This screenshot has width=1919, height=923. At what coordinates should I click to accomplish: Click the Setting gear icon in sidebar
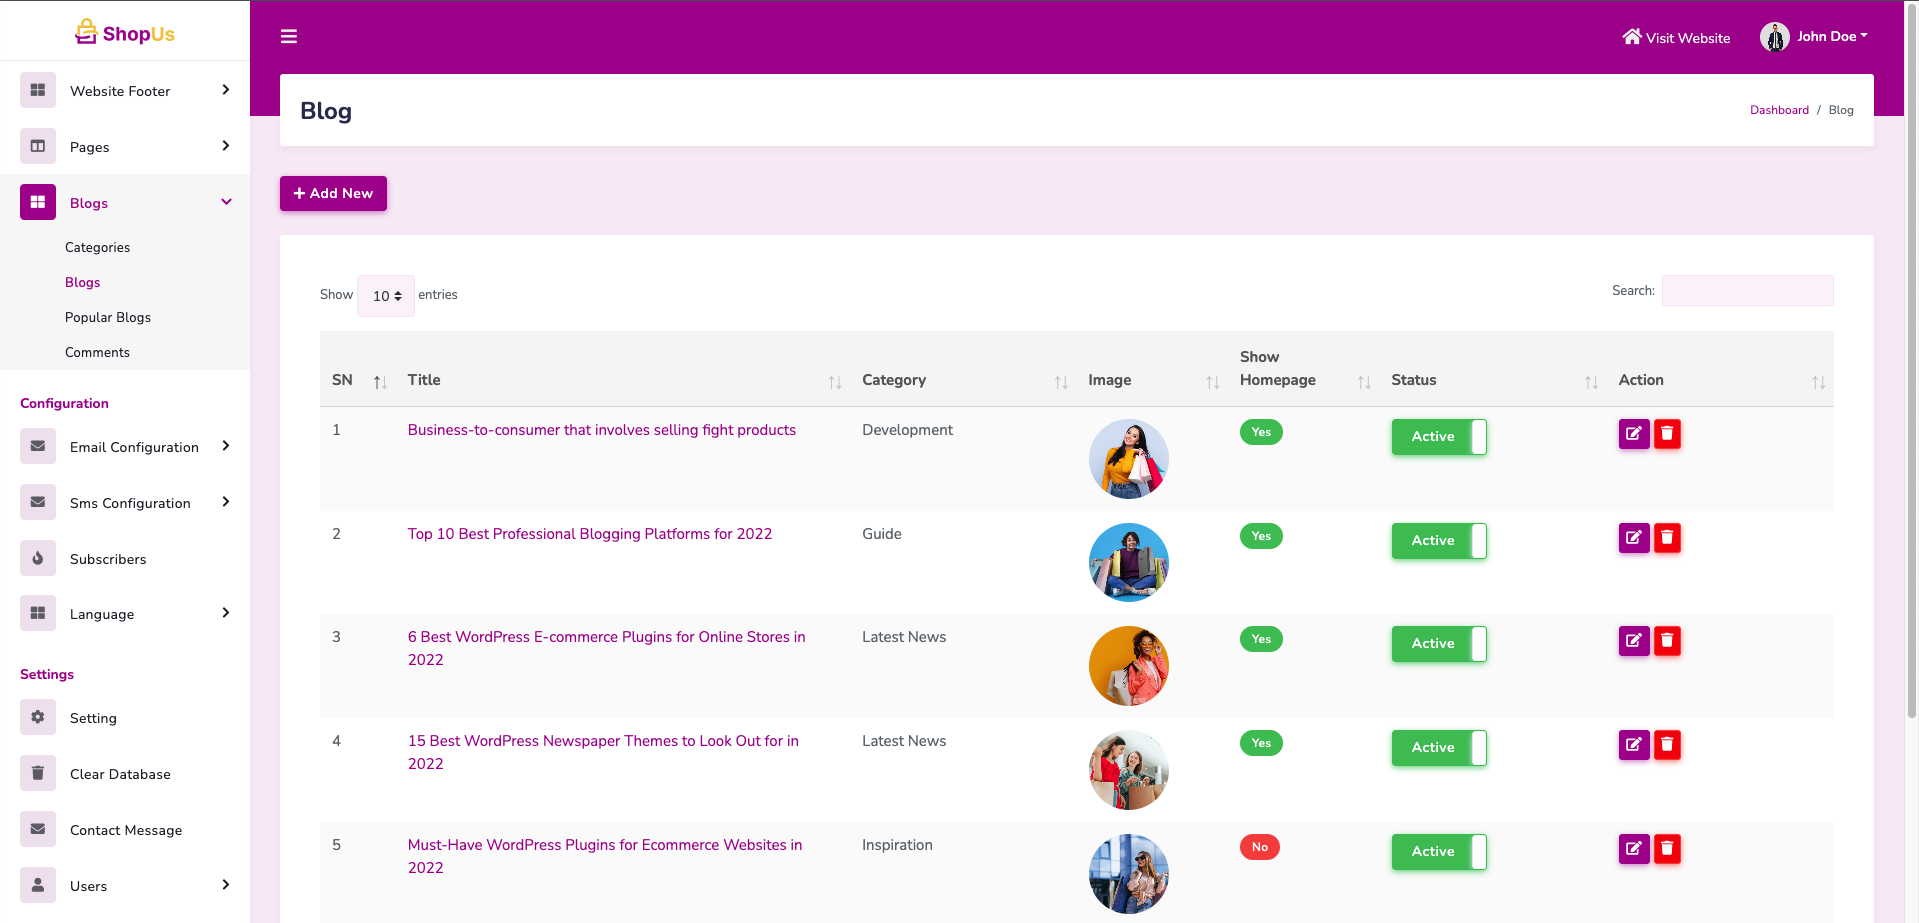pyautogui.click(x=38, y=717)
